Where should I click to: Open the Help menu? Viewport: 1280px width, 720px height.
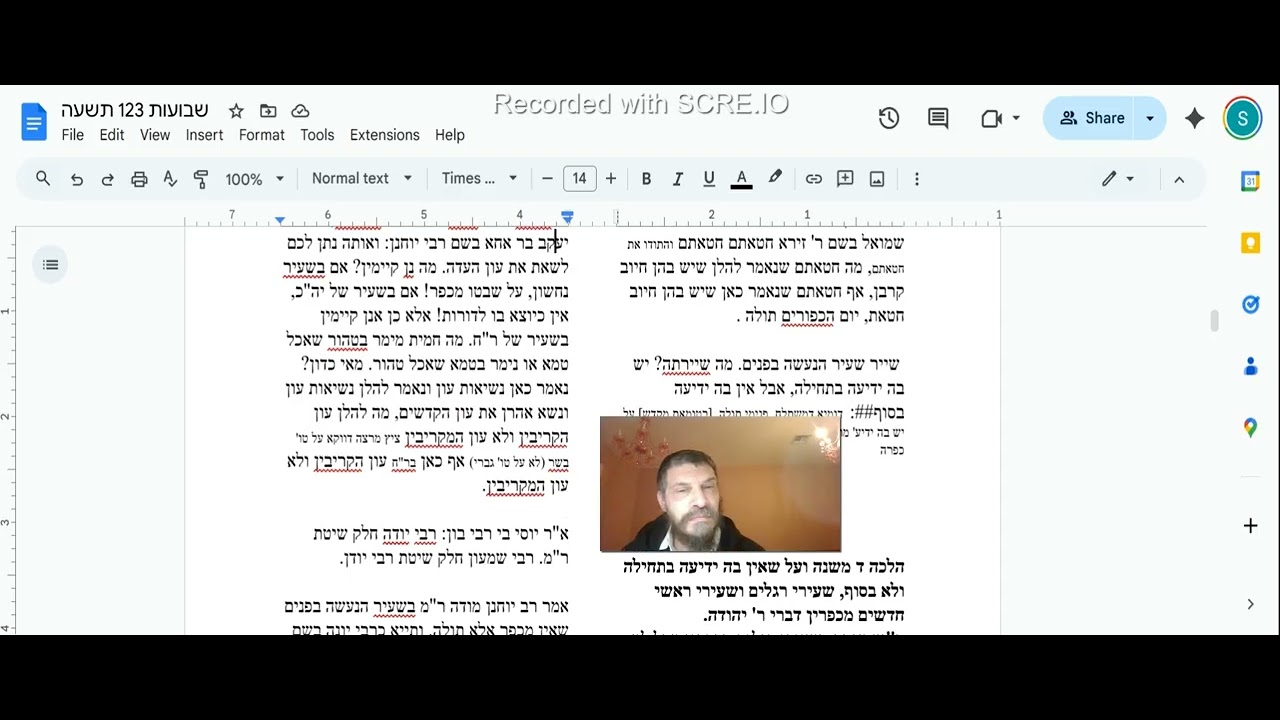click(x=450, y=135)
